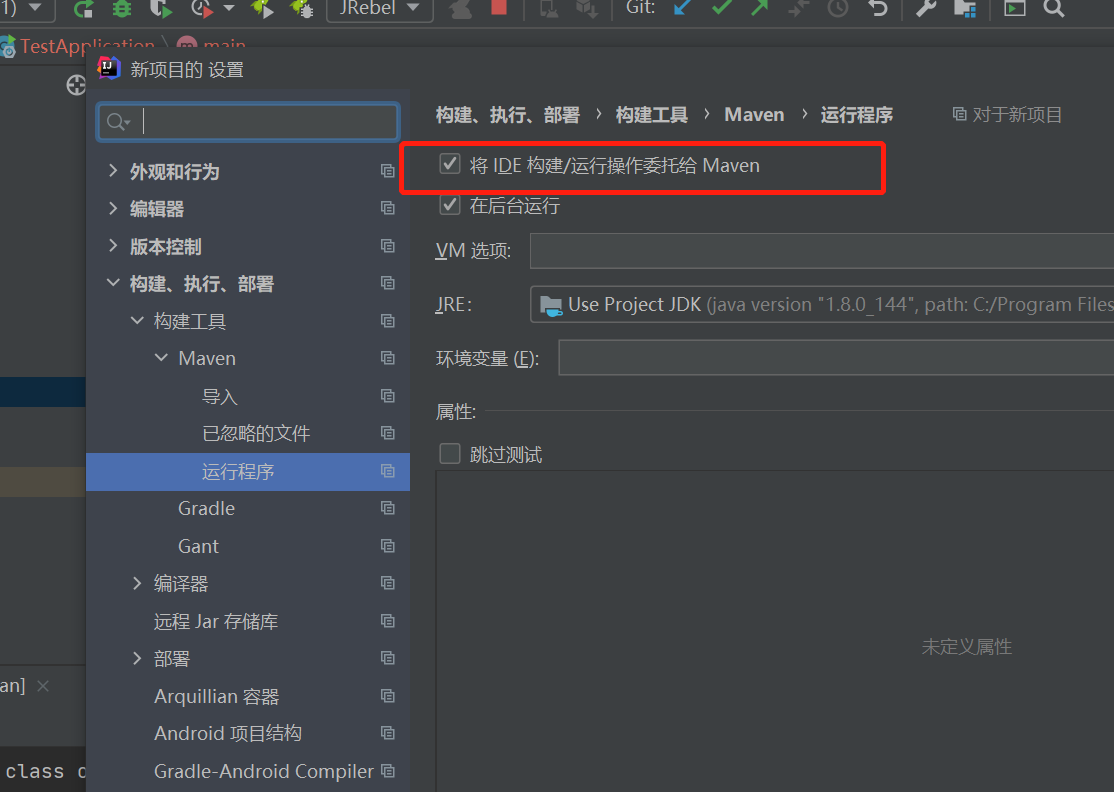Open the dropdown arrow beside the profiler icon

pyautogui.click(x=229, y=8)
